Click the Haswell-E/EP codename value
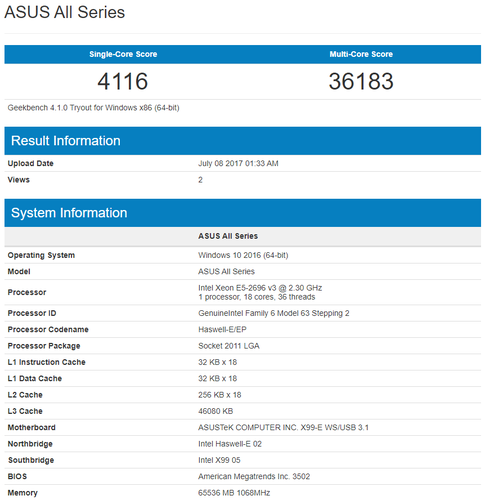The height and width of the screenshot is (500, 485). 222,330
